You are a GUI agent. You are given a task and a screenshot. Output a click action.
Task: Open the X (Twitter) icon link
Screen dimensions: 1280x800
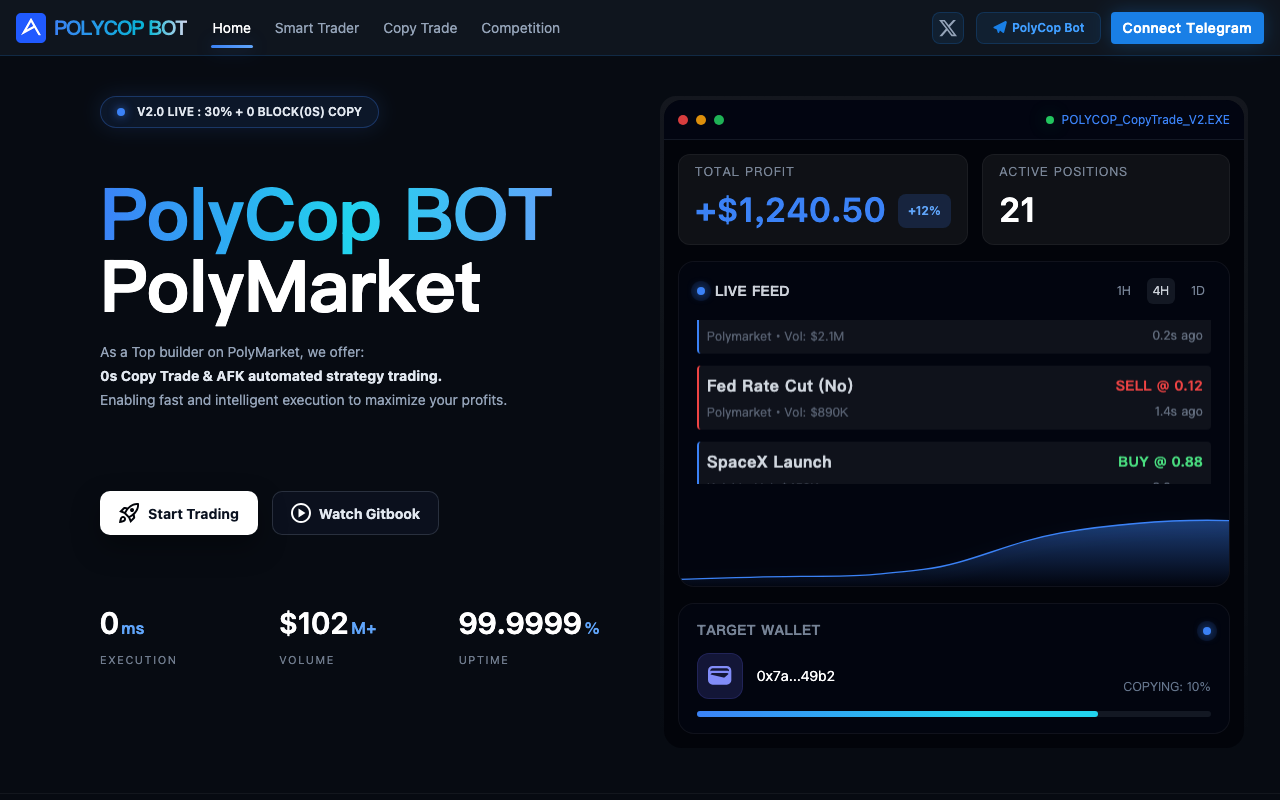point(948,28)
